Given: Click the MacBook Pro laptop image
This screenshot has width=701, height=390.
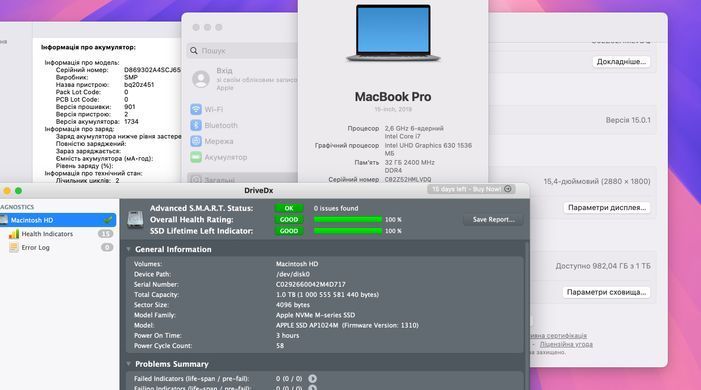Looking at the screenshot, I should tap(393, 34).
